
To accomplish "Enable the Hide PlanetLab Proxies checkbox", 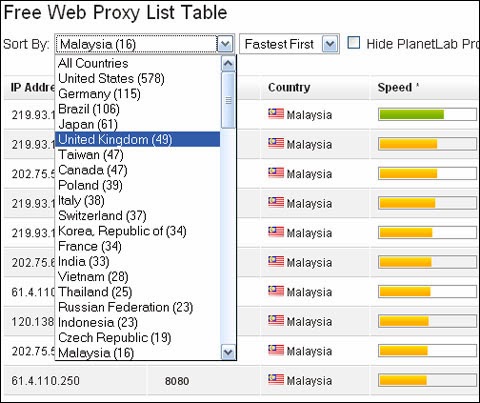I will pyautogui.click(x=354, y=43).
